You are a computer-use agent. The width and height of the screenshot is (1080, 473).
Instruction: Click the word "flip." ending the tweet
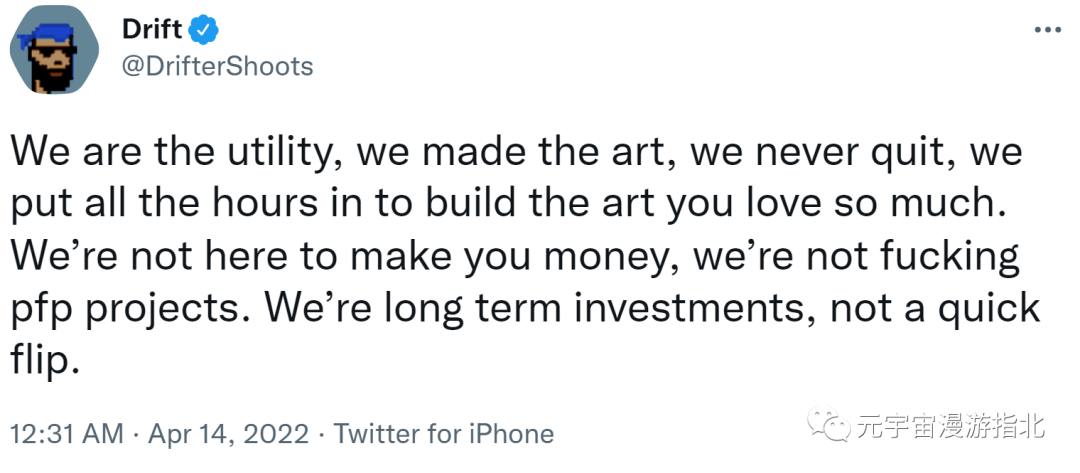click(44, 357)
